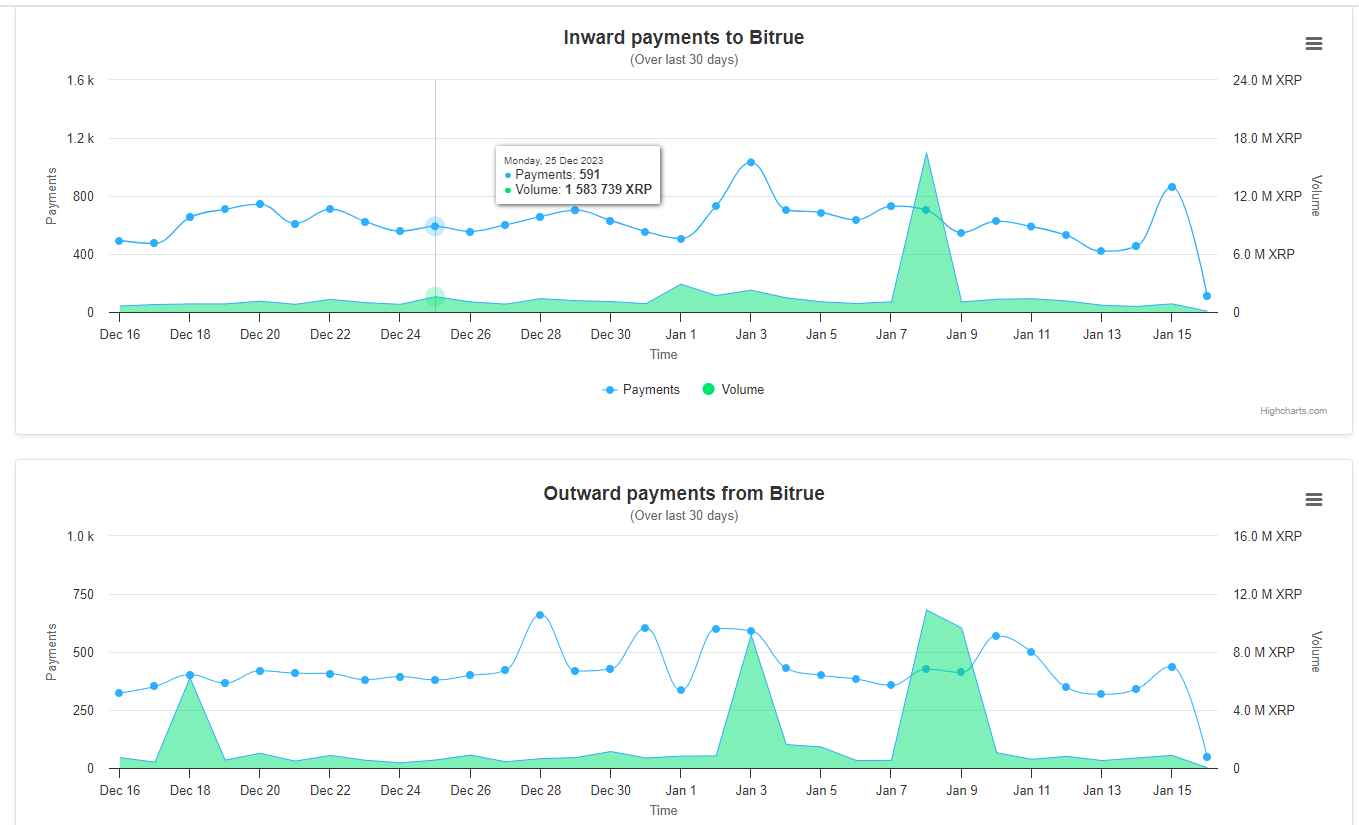Click '(Over last 30 days)' subtitle of outward chart
The height and width of the screenshot is (825, 1359).
tap(684, 516)
